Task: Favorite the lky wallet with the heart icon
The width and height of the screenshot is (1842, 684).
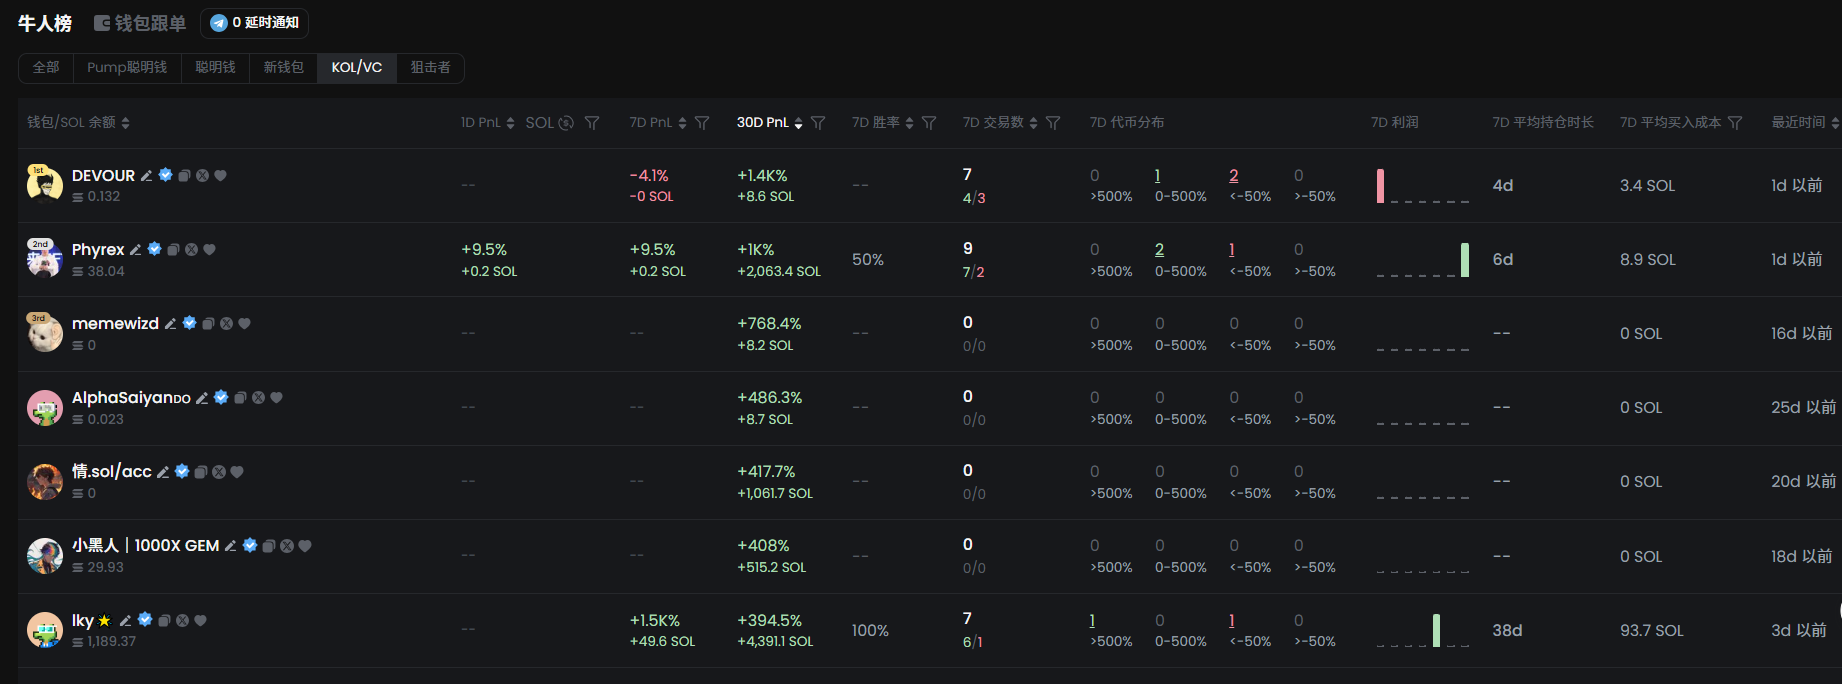Action: pyautogui.click(x=201, y=621)
